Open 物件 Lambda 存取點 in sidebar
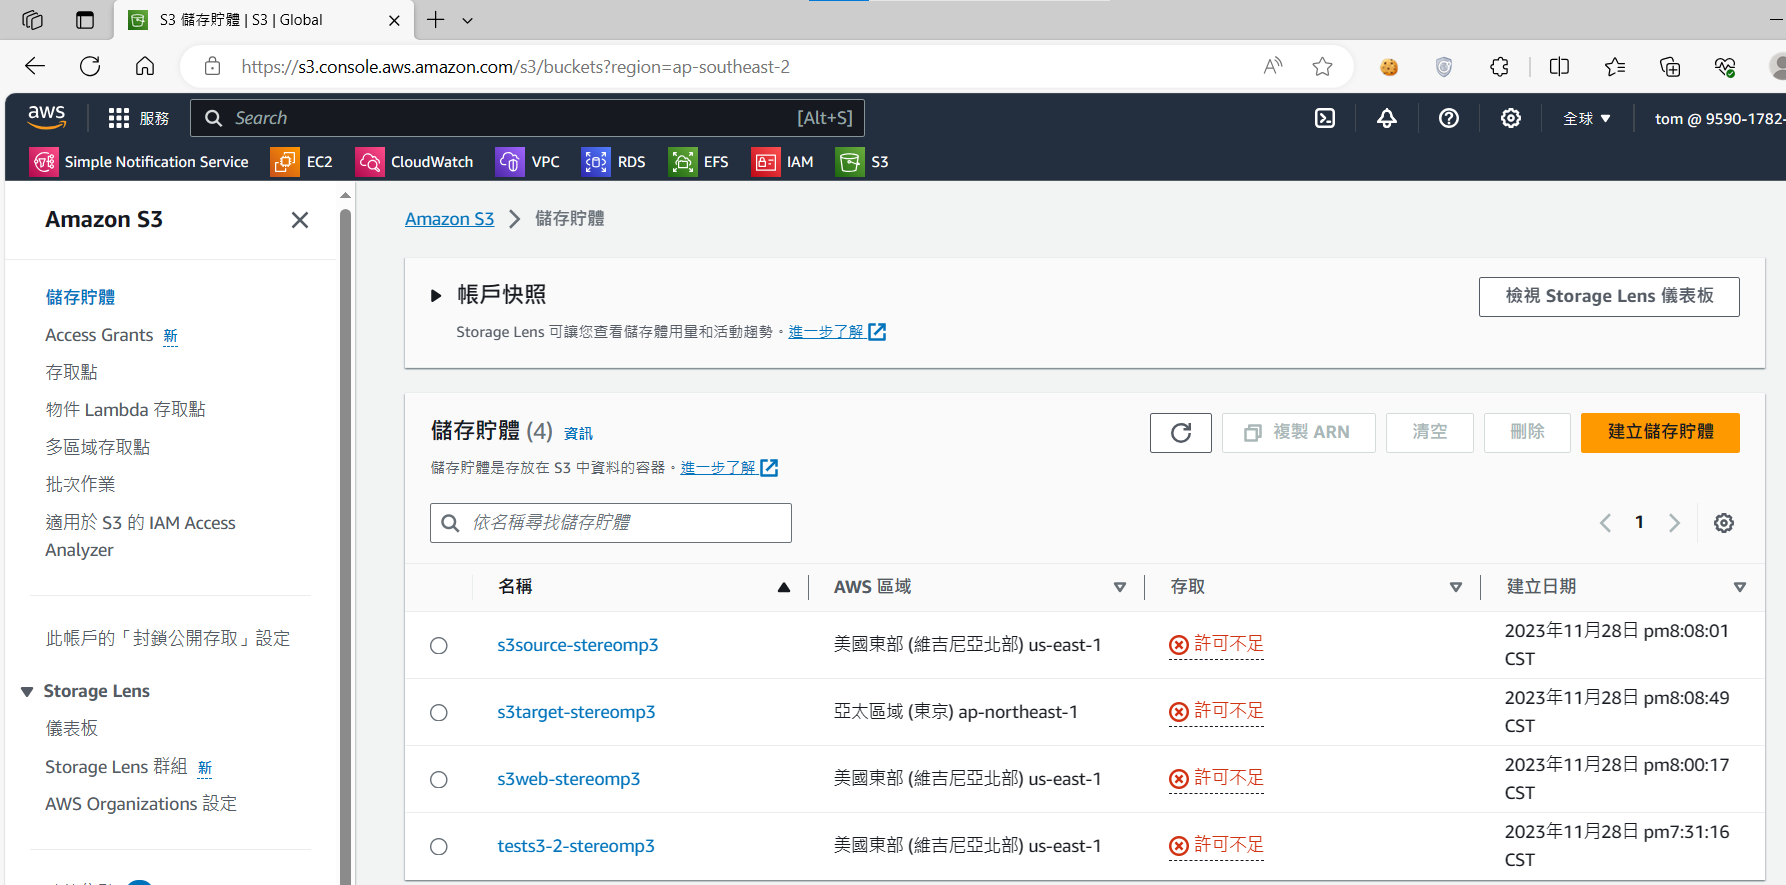1786x885 pixels. pyautogui.click(x=125, y=409)
